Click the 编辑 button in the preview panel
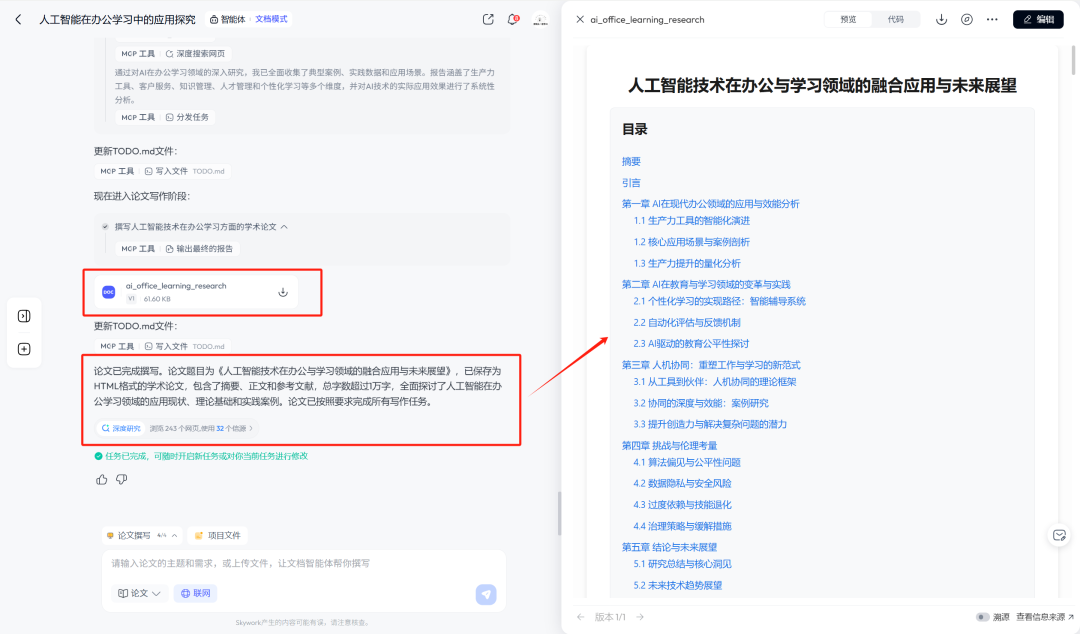This screenshot has height=634, width=1080. (x=1038, y=18)
